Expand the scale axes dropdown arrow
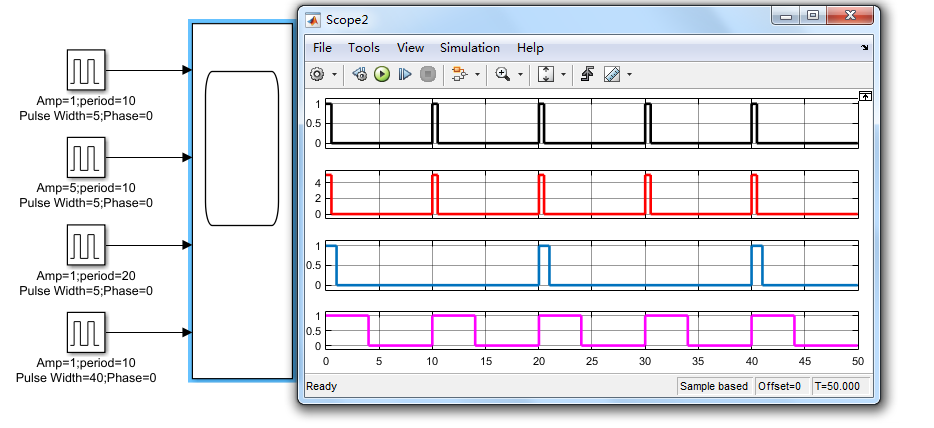The height and width of the screenshot is (428, 934). (x=563, y=75)
